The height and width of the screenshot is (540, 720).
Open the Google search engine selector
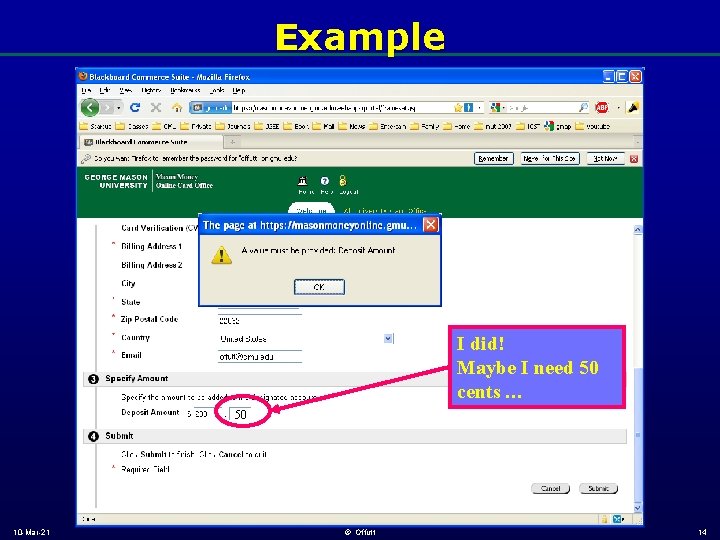pyautogui.click(x=497, y=107)
